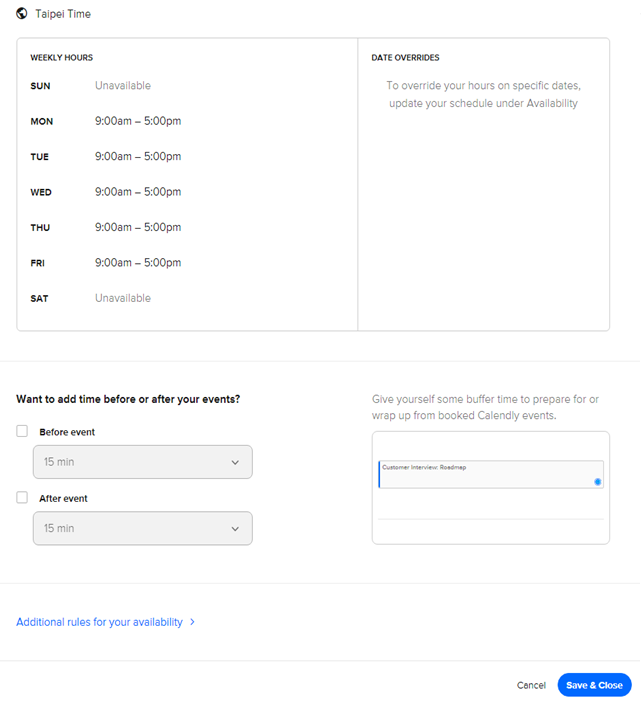Click Save & Close
641x716 pixels.
pos(594,685)
